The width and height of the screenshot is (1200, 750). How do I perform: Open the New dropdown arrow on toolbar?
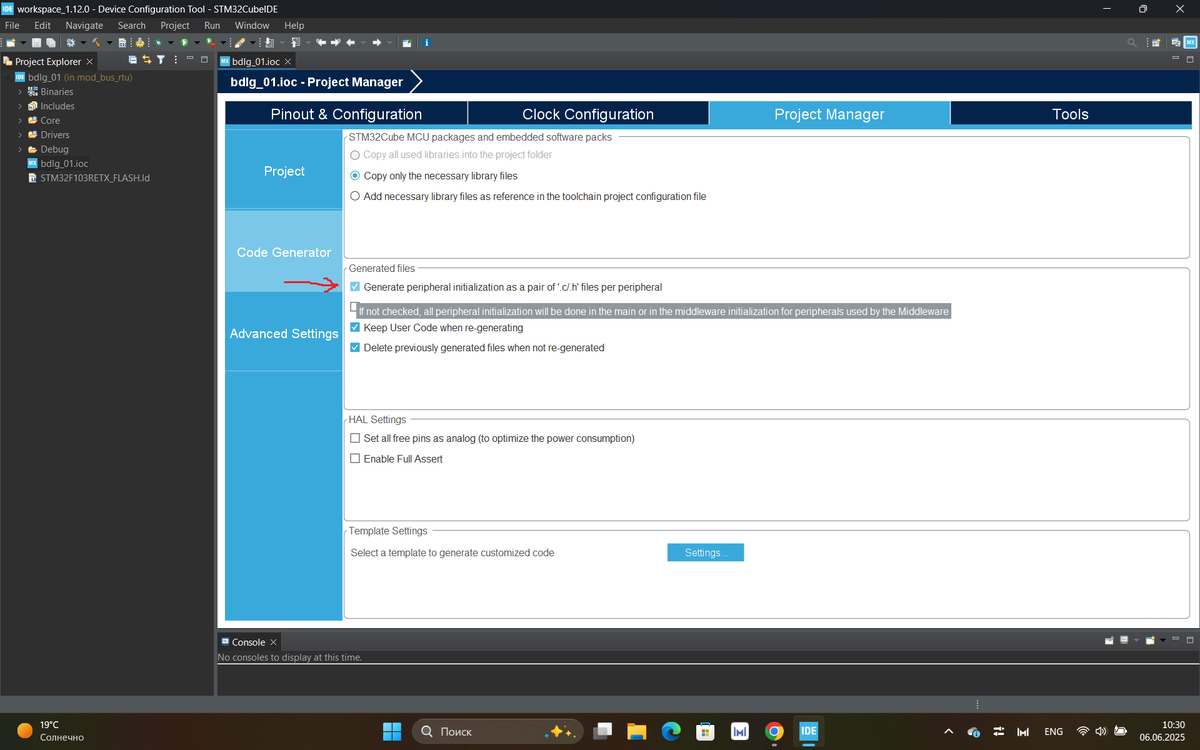click(23, 42)
